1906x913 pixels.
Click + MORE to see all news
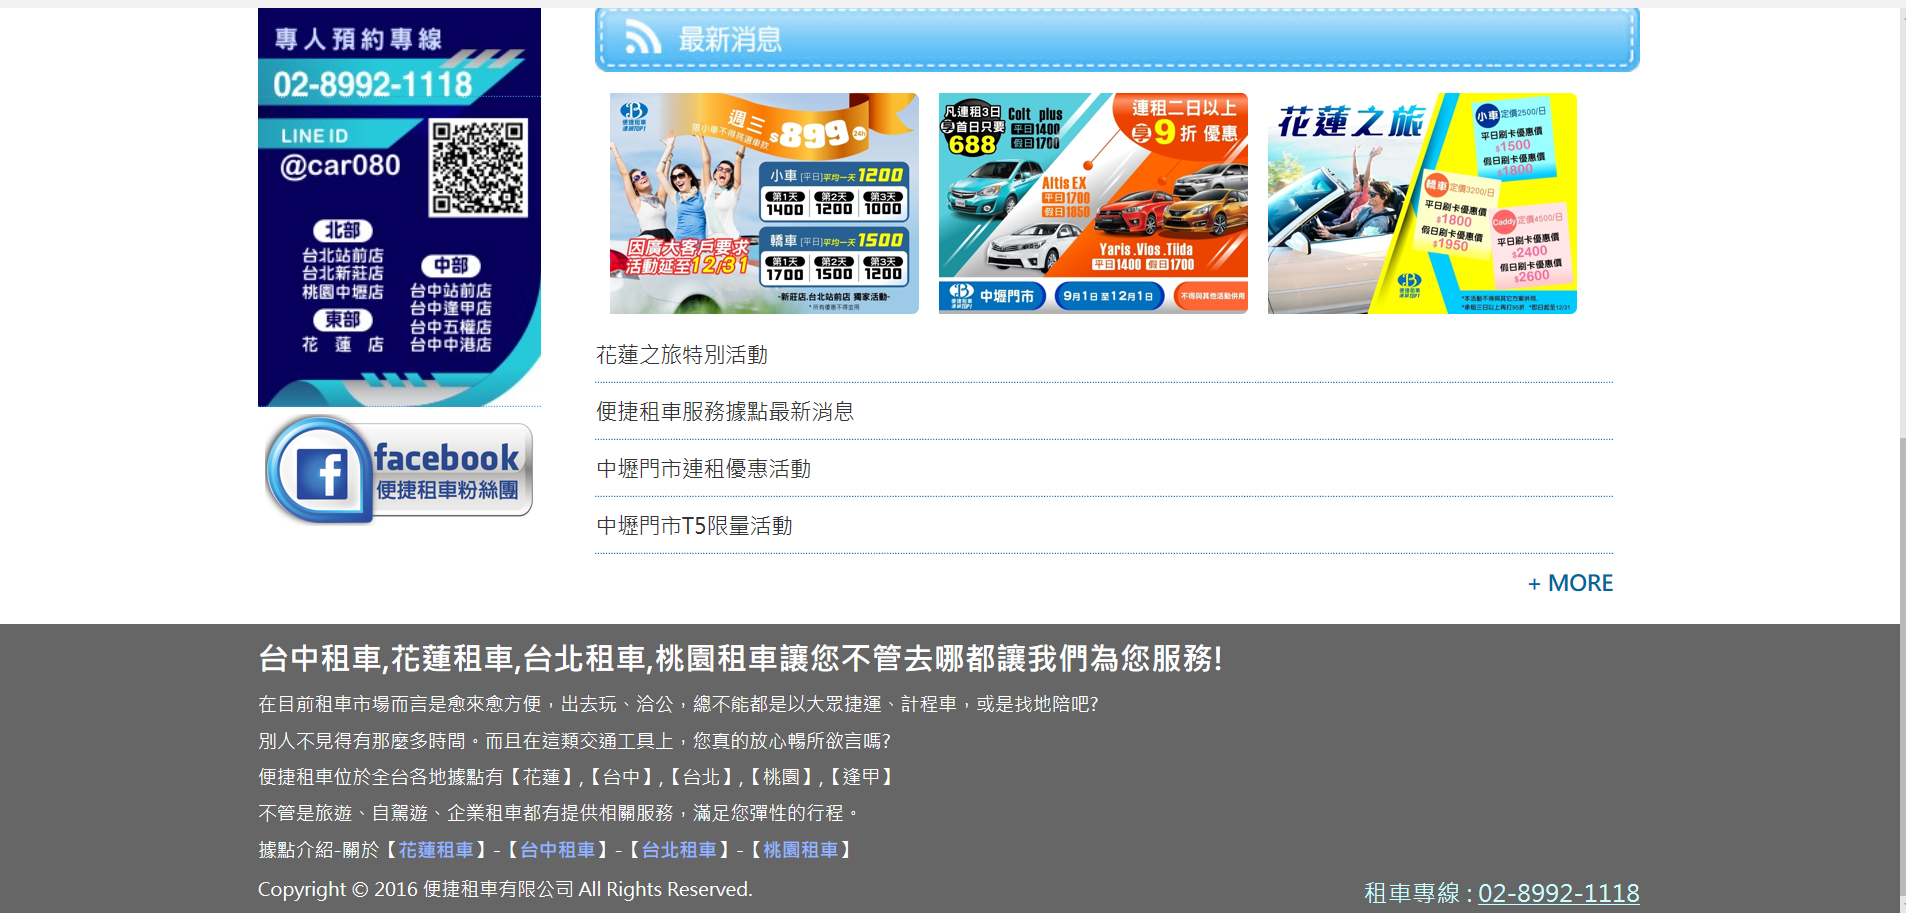point(1569,582)
